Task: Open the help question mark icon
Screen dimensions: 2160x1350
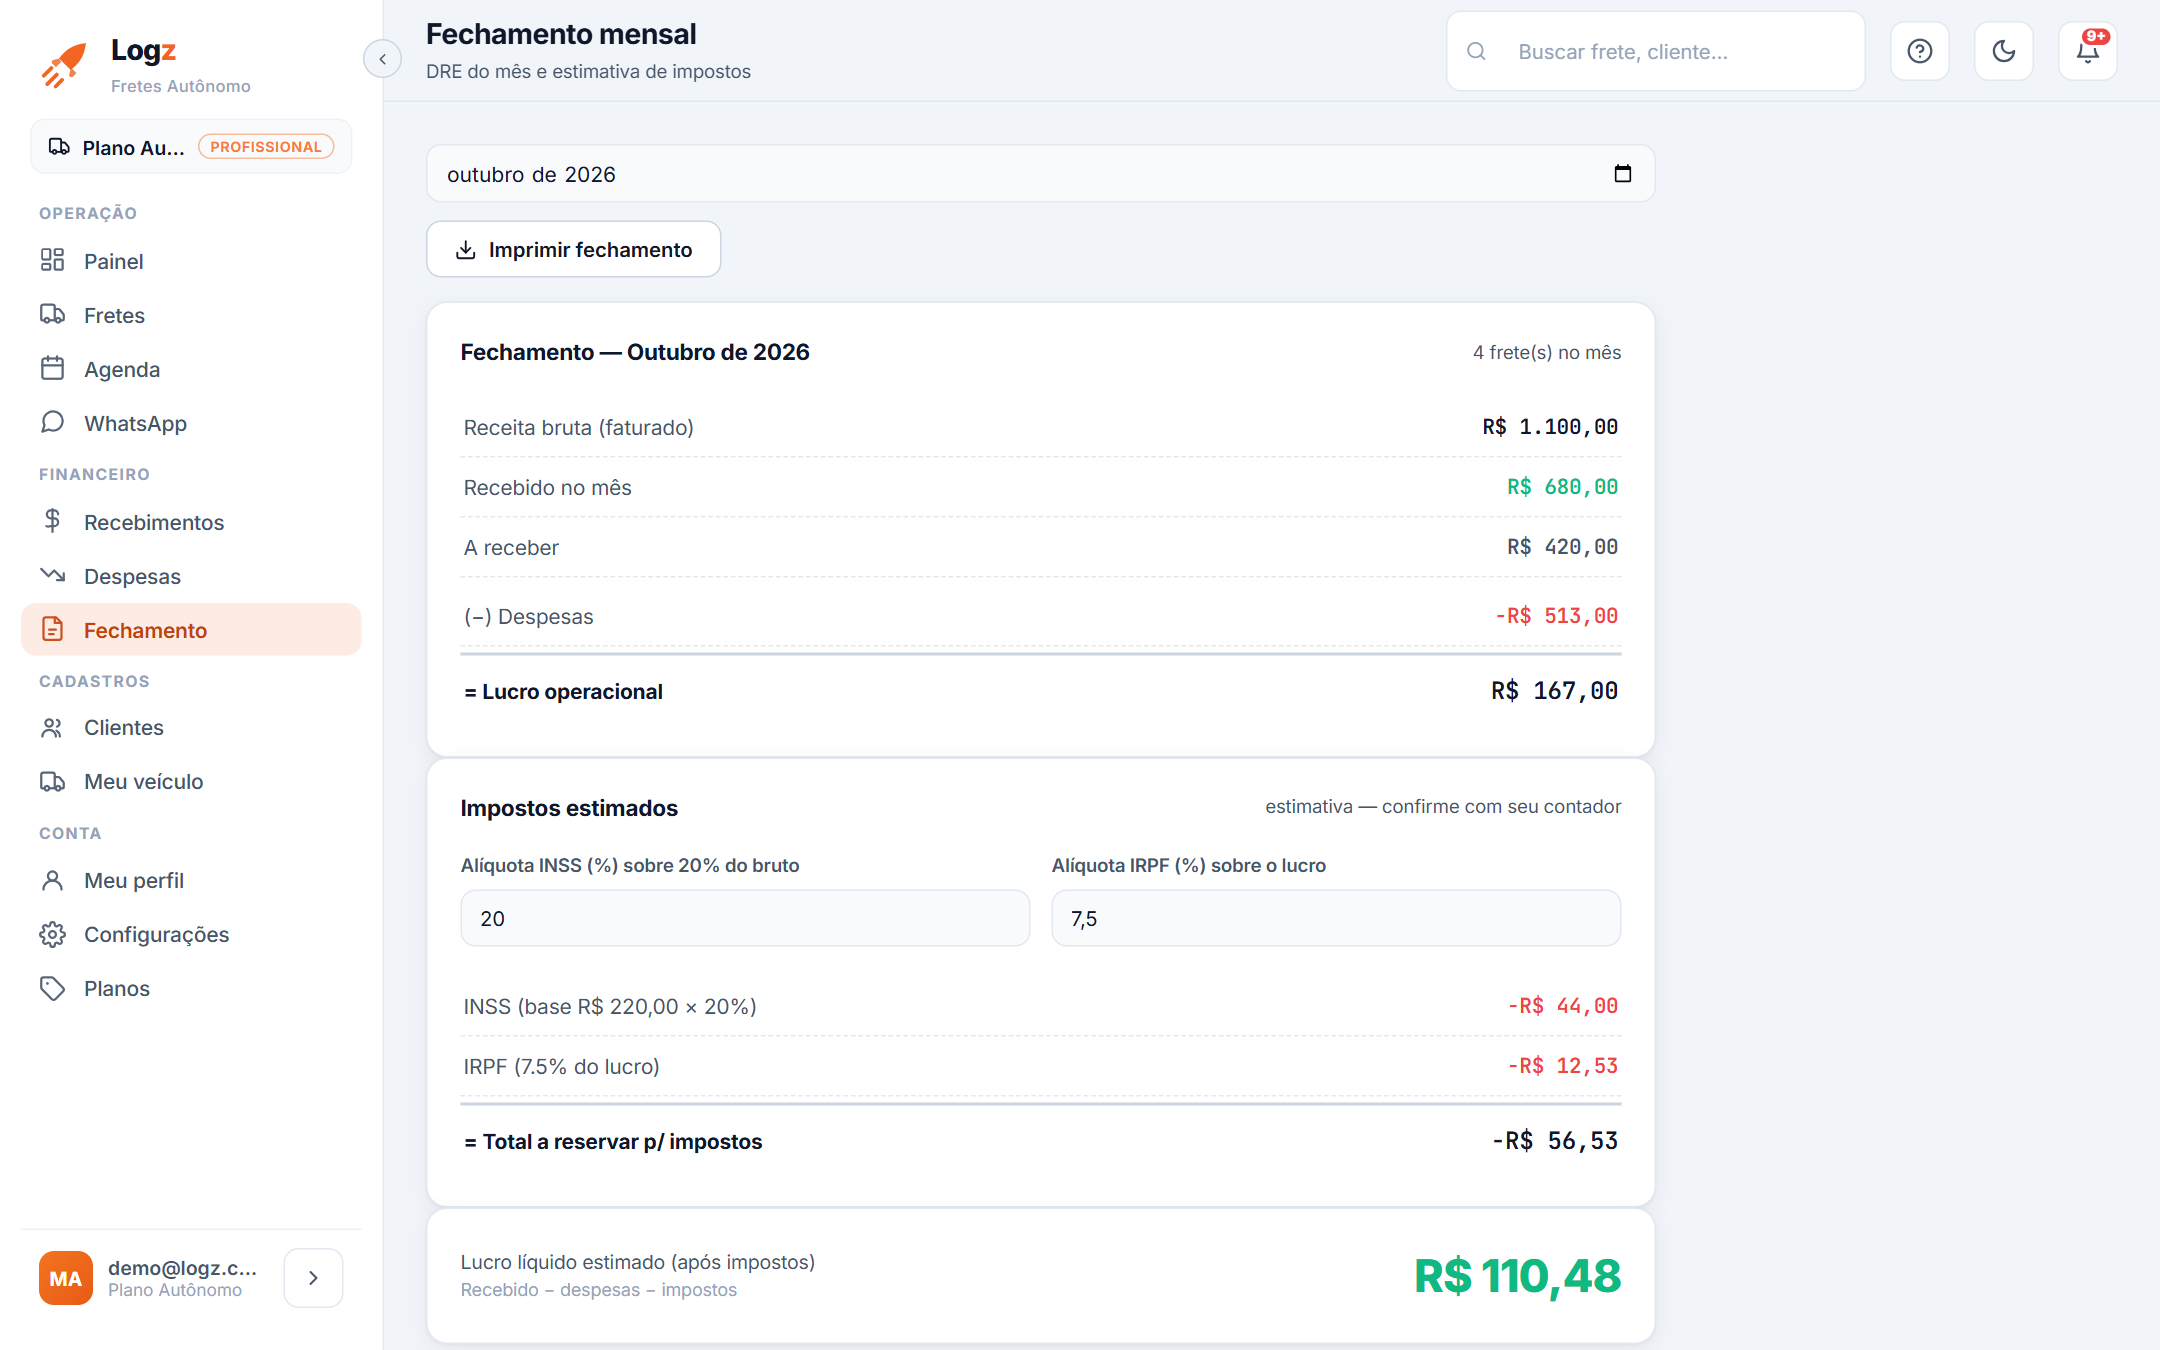Action: 1919,51
